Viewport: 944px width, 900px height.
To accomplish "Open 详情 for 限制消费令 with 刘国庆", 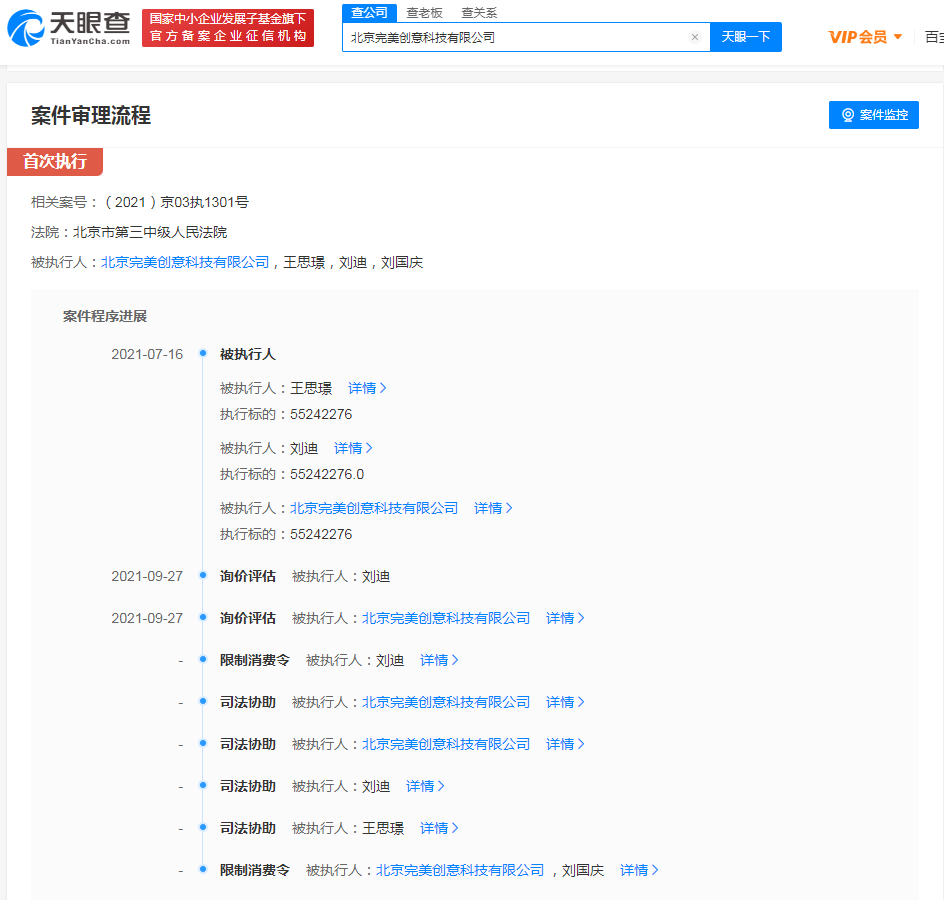I will (638, 870).
